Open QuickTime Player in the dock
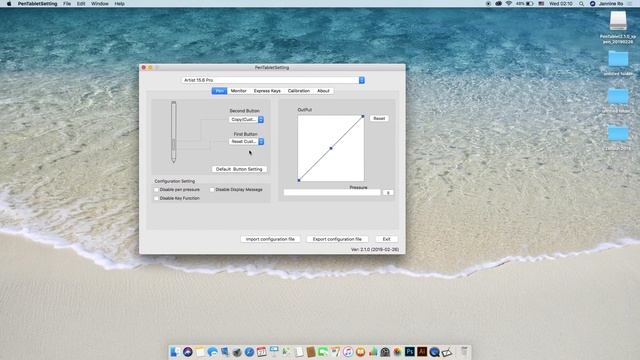This screenshot has height=360, width=640. pos(434,351)
